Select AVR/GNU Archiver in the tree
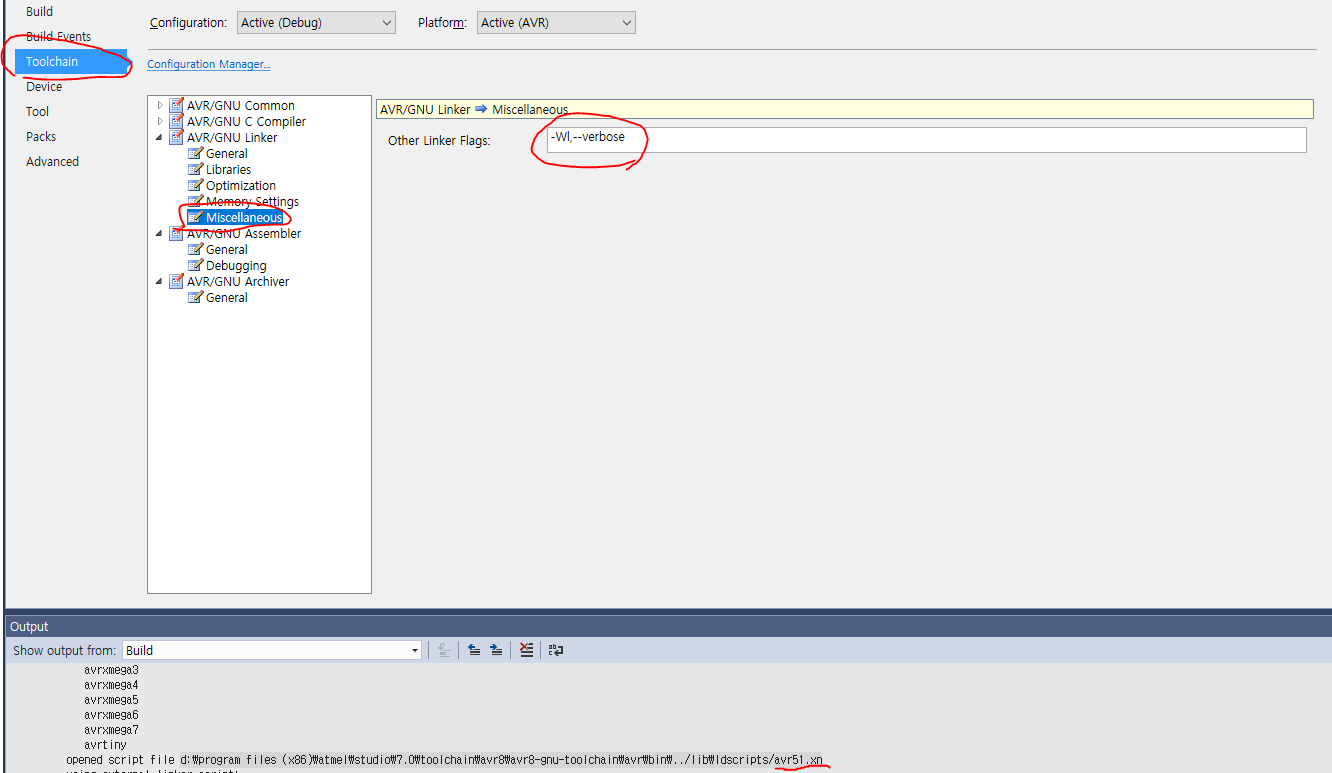Viewport: 1332px width, 773px height. (237, 281)
